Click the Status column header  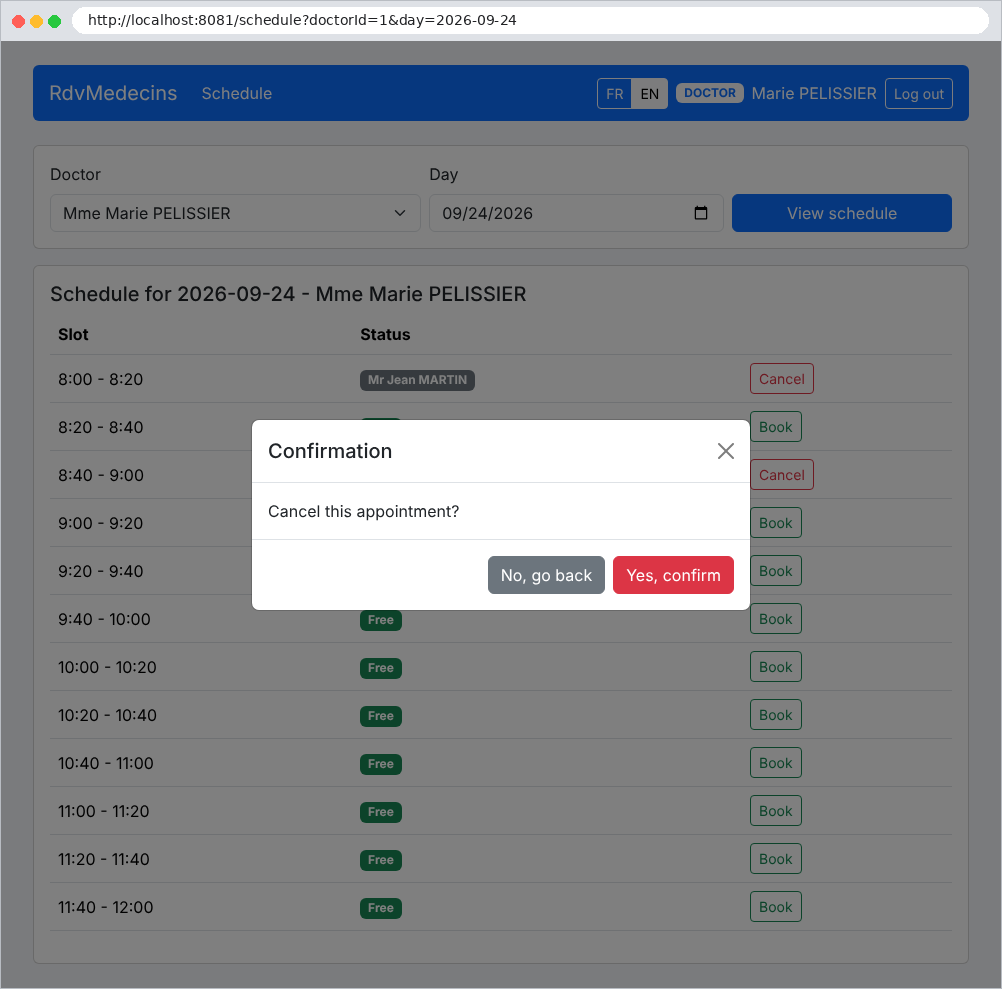385,334
